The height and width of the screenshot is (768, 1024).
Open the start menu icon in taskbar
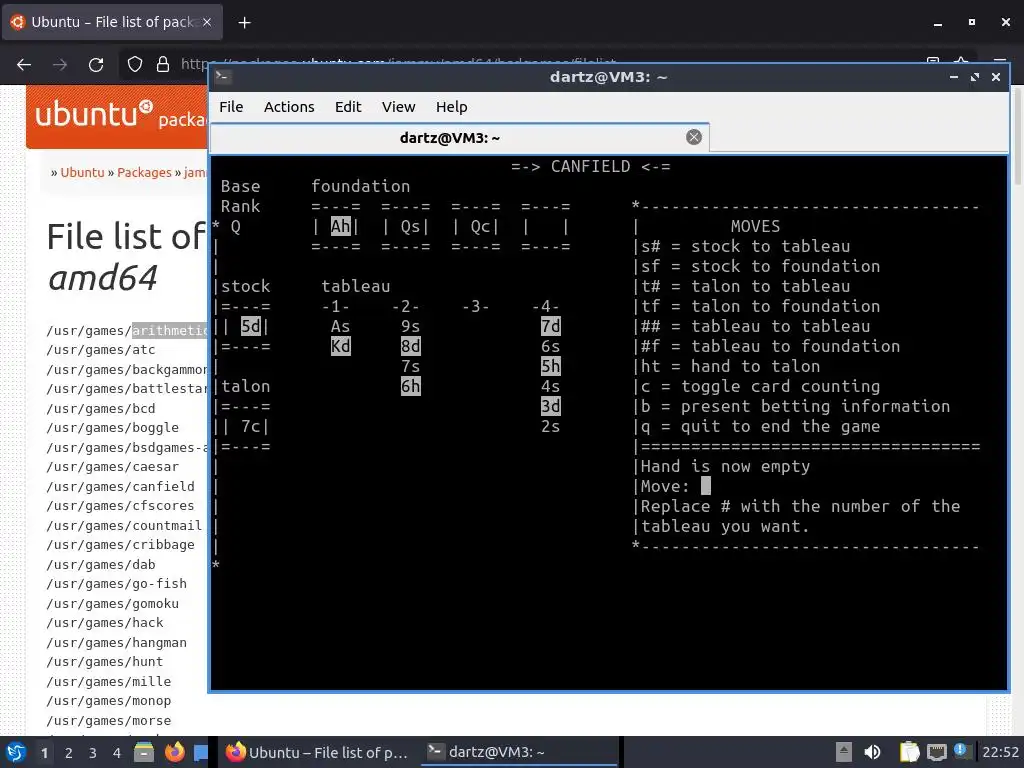16,752
